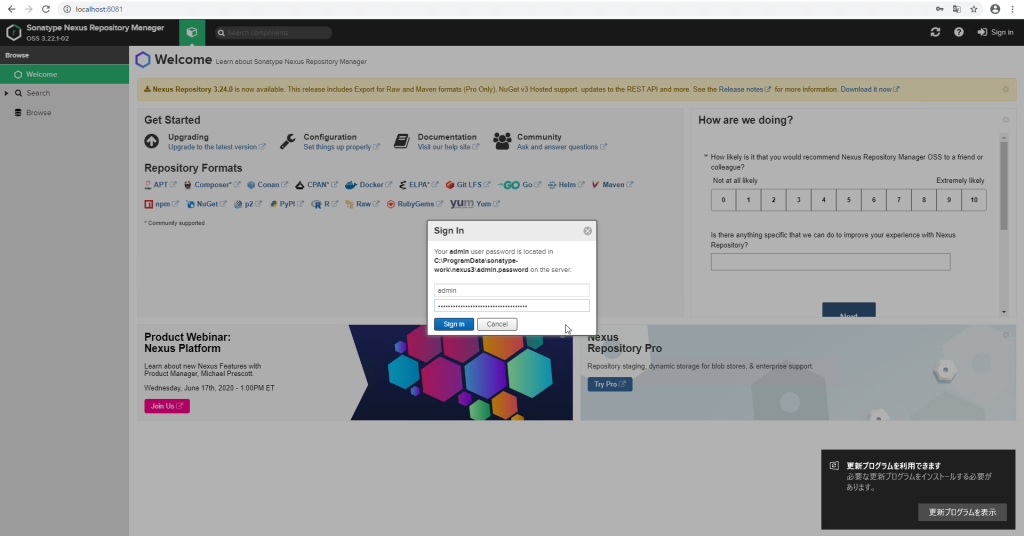This screenshot has width=1024, height=536.
Task: Select rating 7 in survey
Action: pyautogui.click(x=899, y=200)
